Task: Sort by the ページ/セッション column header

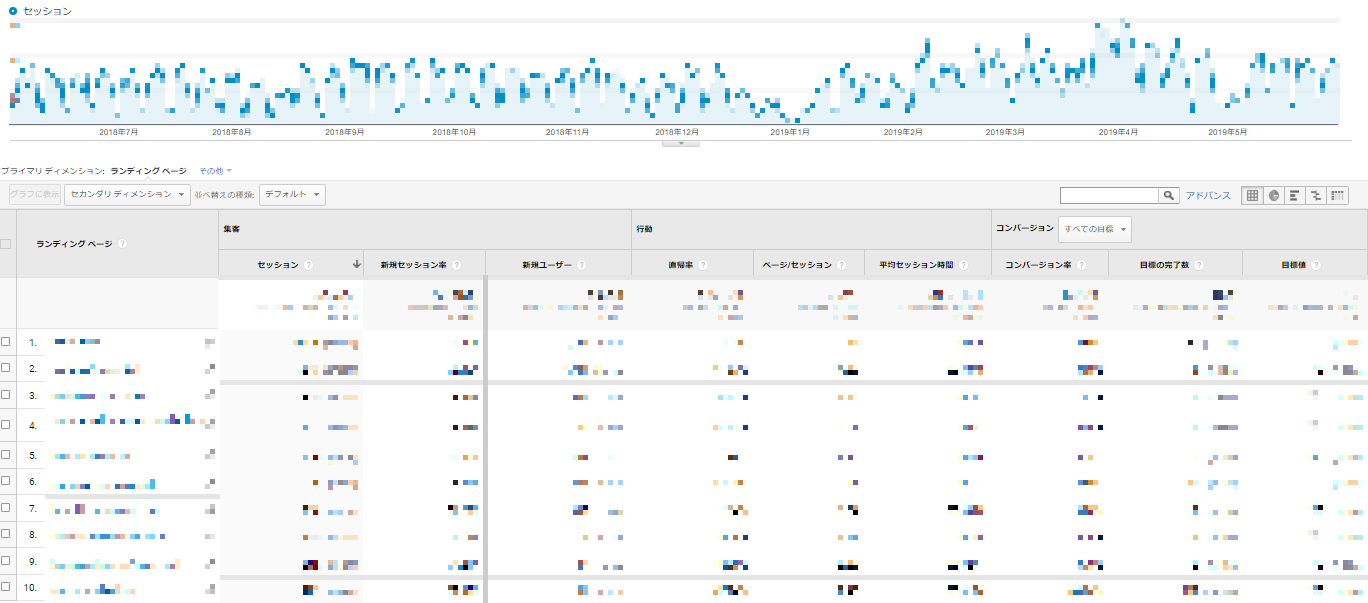Action: pos(798,265)
